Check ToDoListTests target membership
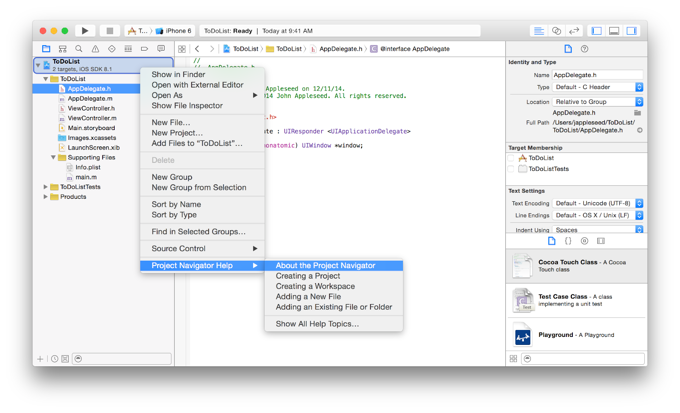The width and height of the screenshot is (680, 413). click(x=511, y=169)
